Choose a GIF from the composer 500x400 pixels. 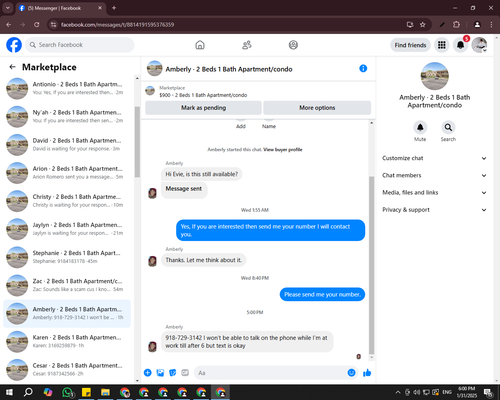click(185, 373)
